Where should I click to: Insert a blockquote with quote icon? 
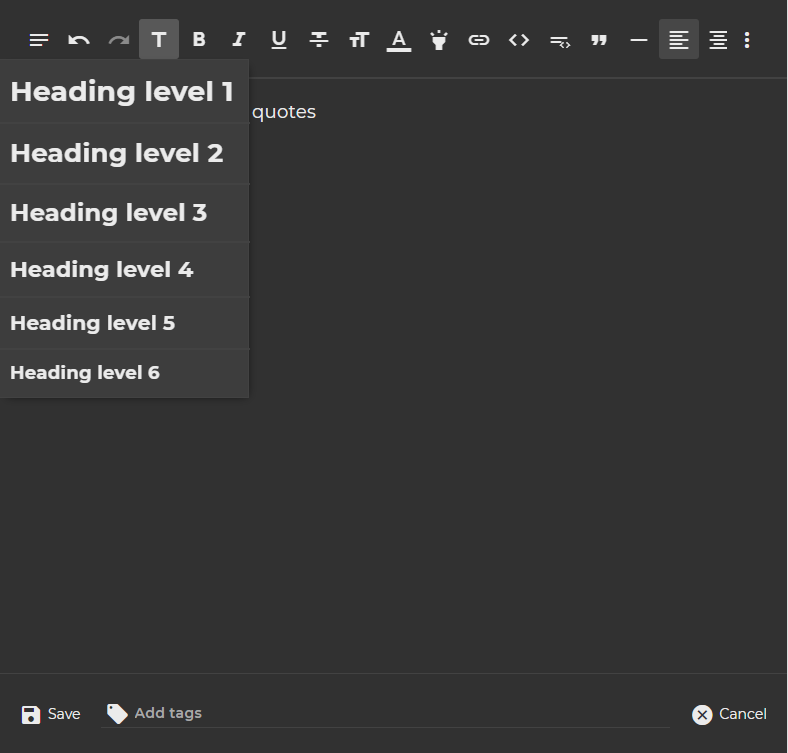(599, 40)
